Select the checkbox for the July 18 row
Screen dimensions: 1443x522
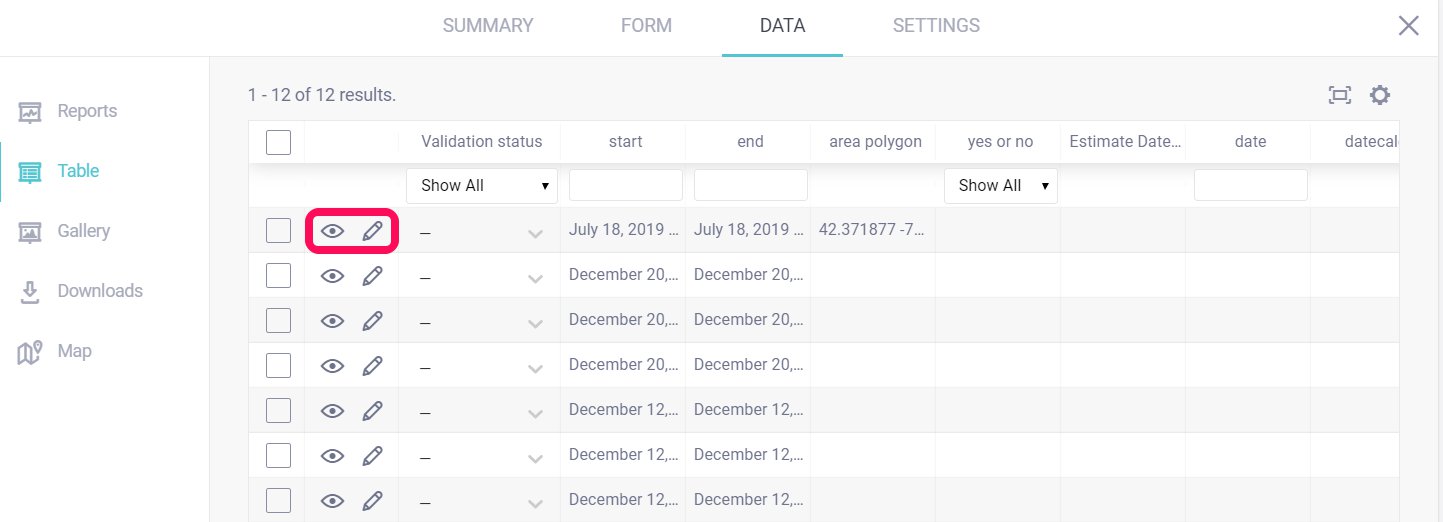[278, 231]
